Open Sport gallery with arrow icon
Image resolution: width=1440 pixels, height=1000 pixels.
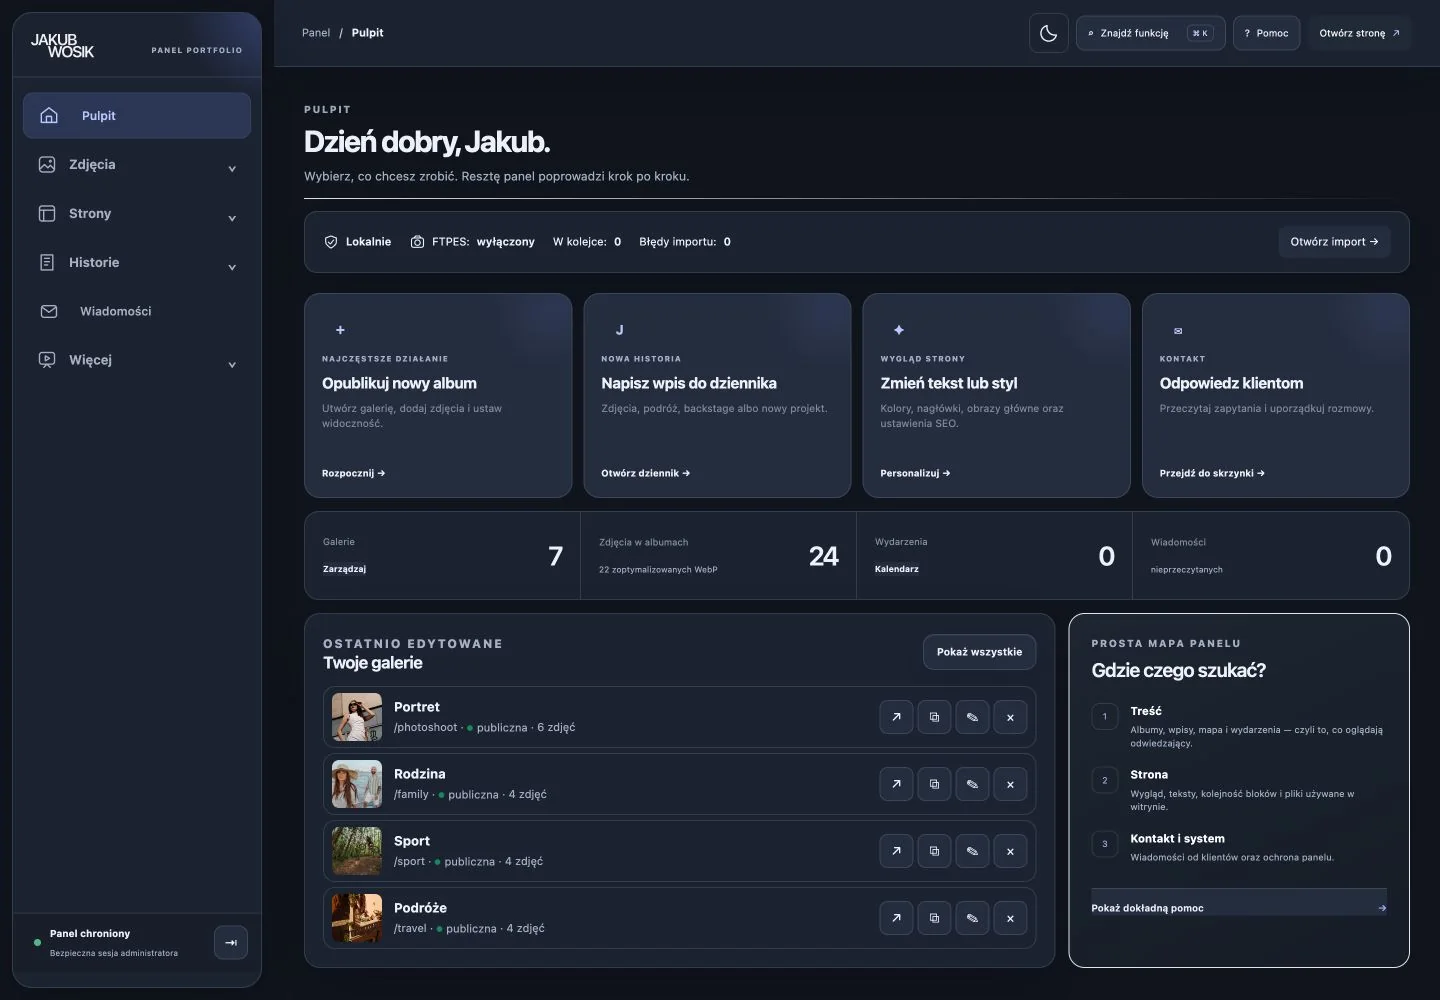click(896, 851)
